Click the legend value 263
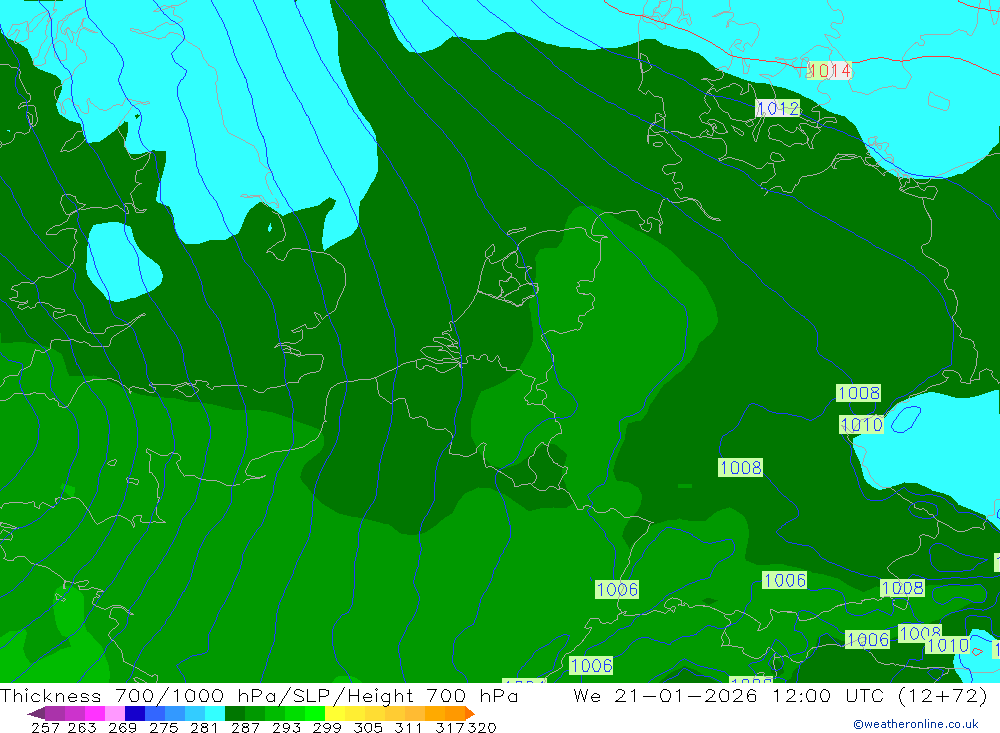1000x733 pixels. pos(82,727)
